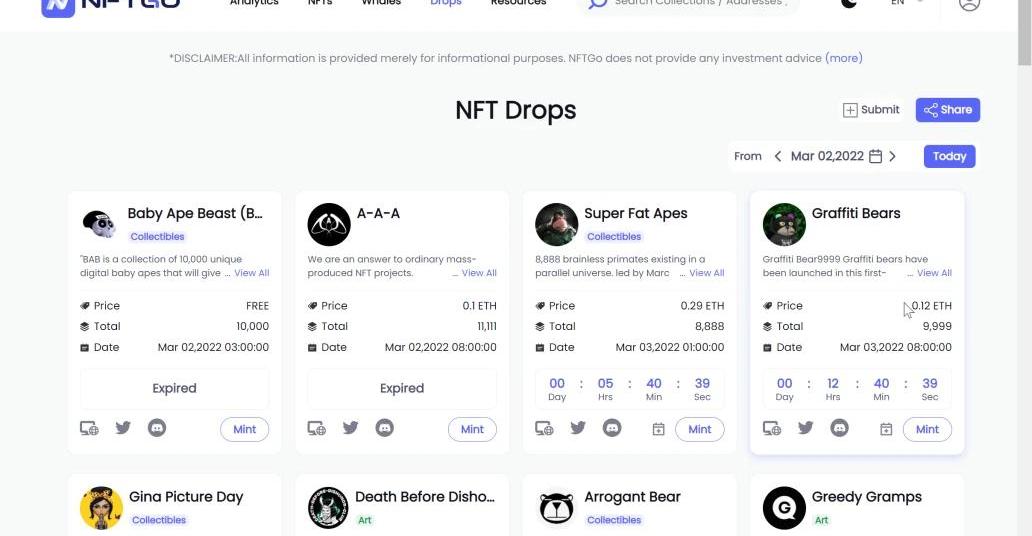Open website link icon for A-A-A
Image resolution: width=1032 pixels, height=536 pixels.
[317, 429]
